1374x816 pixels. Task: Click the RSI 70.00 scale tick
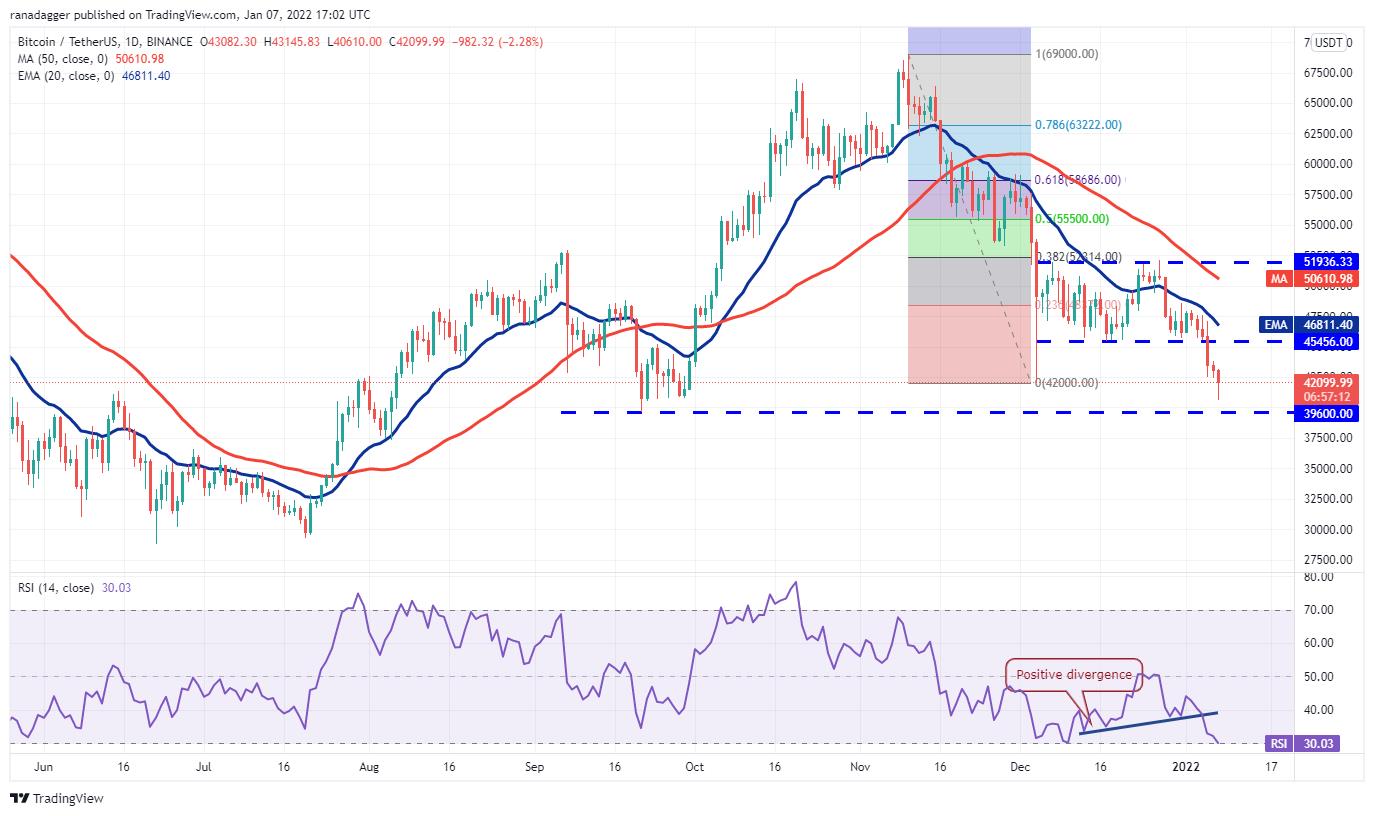[x=1317, y=609]
